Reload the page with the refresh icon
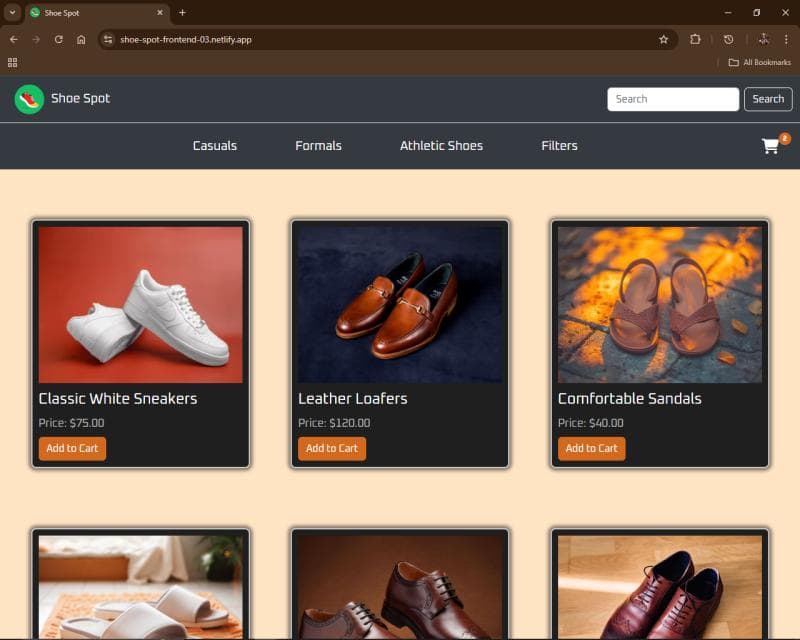 click(59, 39)
